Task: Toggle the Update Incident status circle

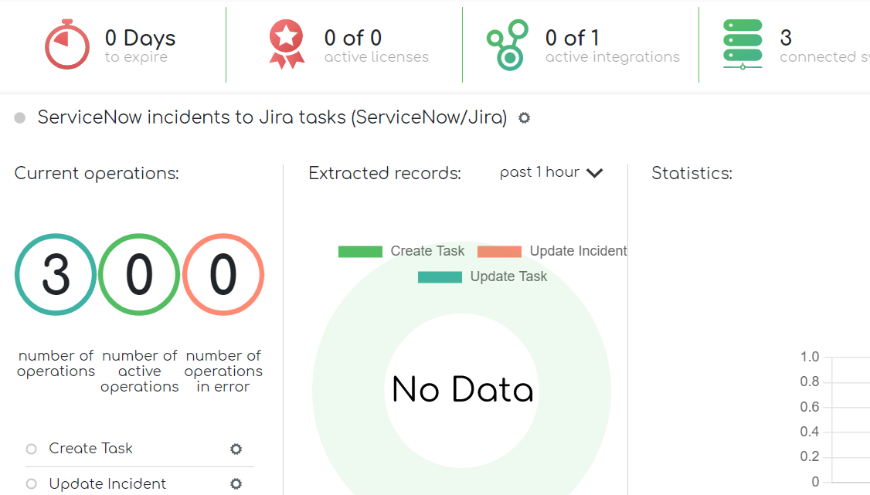Action: pos(32,484)
